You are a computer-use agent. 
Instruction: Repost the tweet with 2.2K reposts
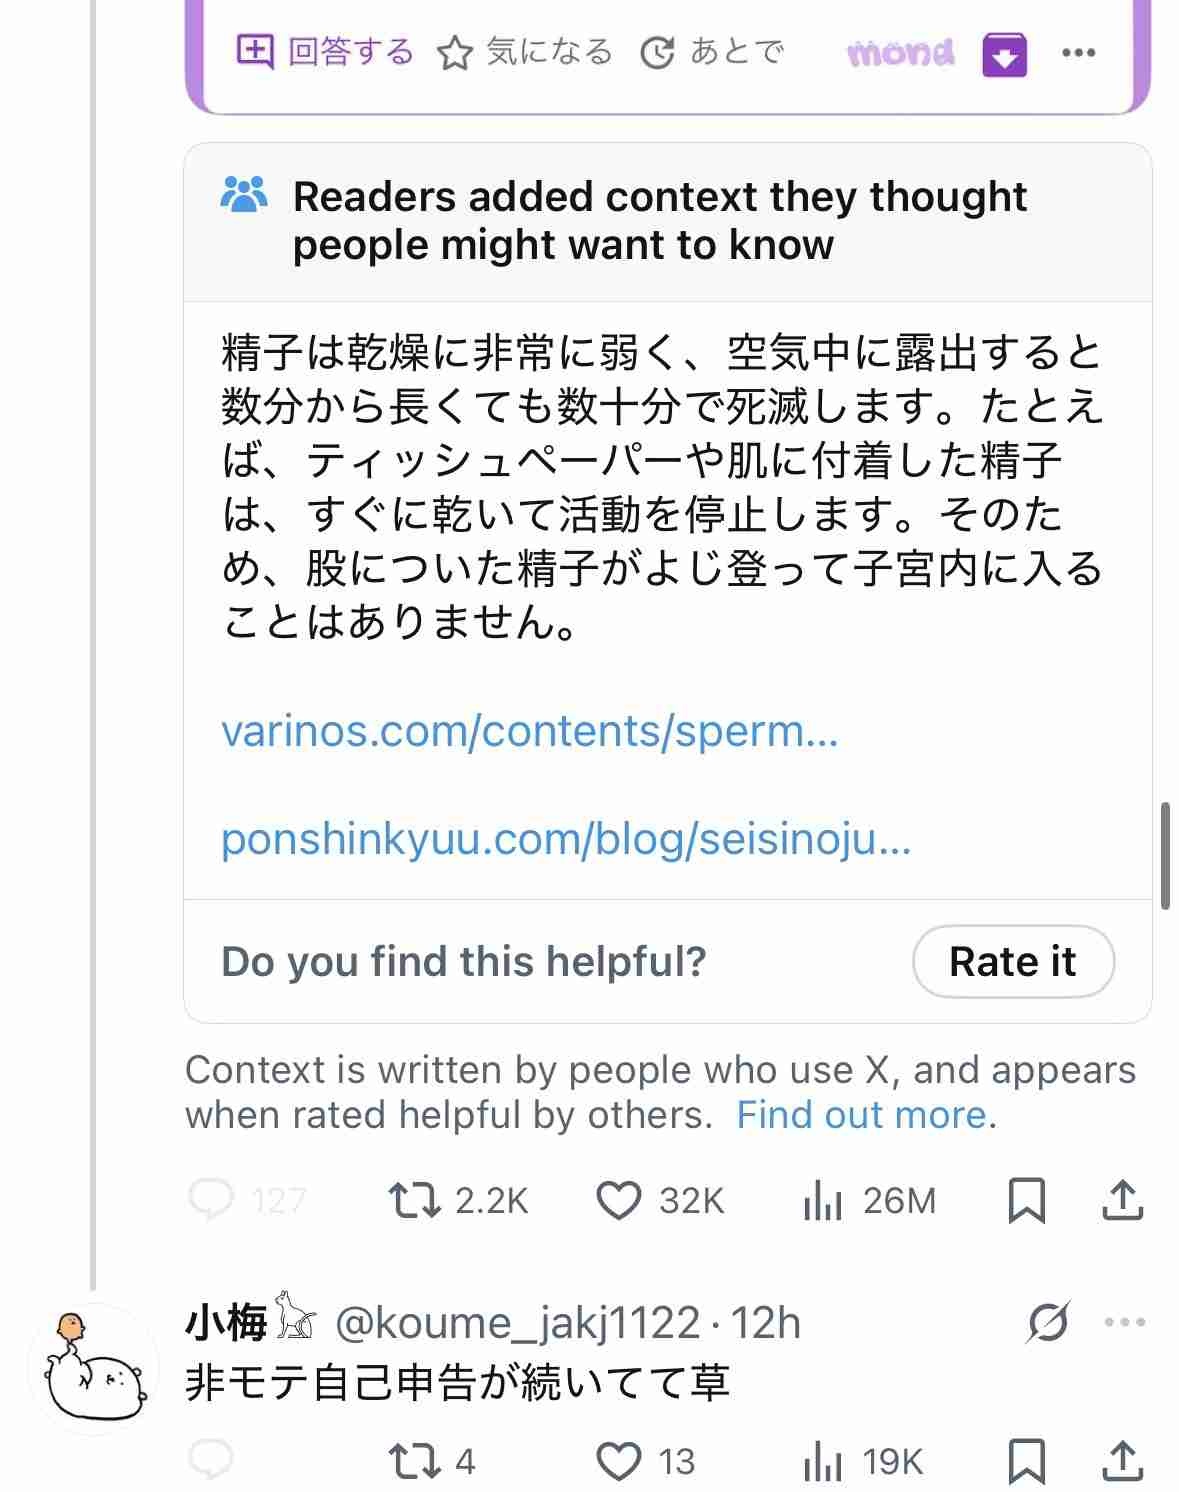coord(415,1200)
